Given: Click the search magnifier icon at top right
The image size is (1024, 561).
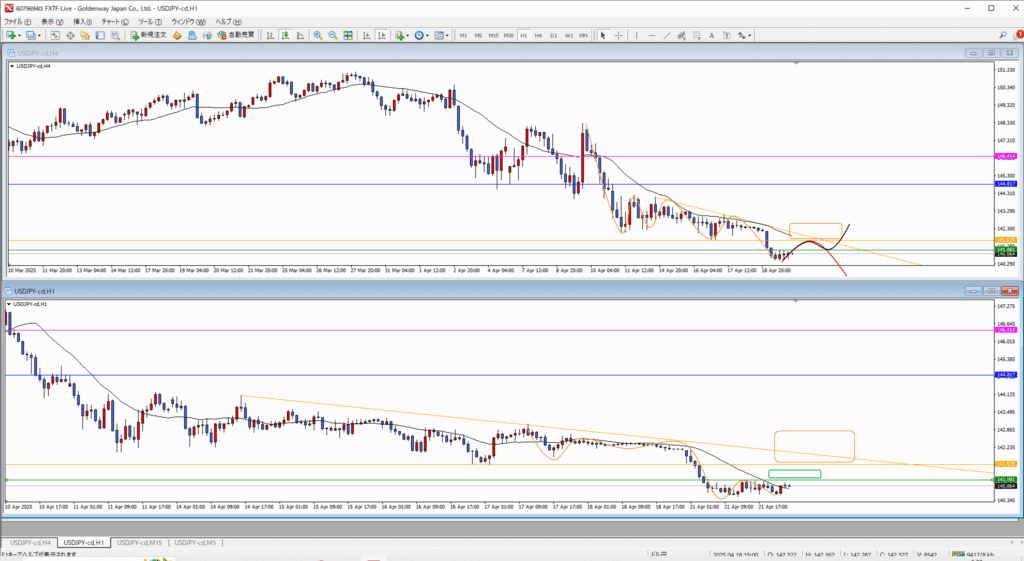Looking at the screenshot, I should pyautogui.click(x=1003, y=35).
